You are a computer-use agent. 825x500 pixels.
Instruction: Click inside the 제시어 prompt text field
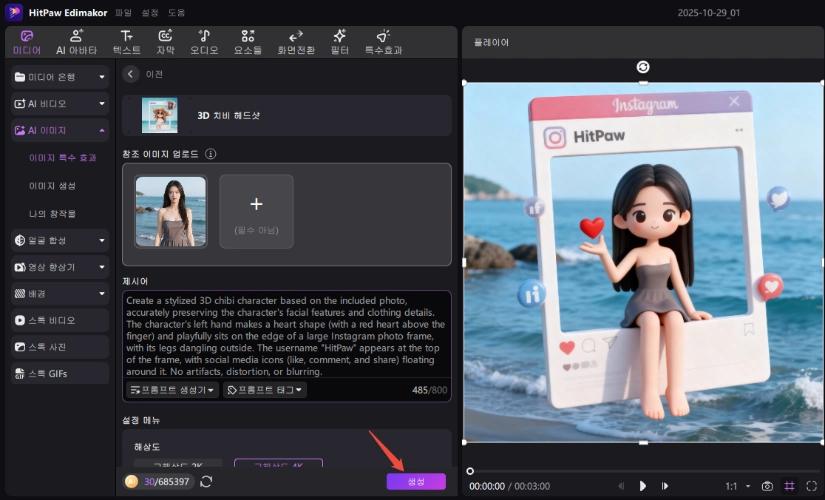(287, 335)
